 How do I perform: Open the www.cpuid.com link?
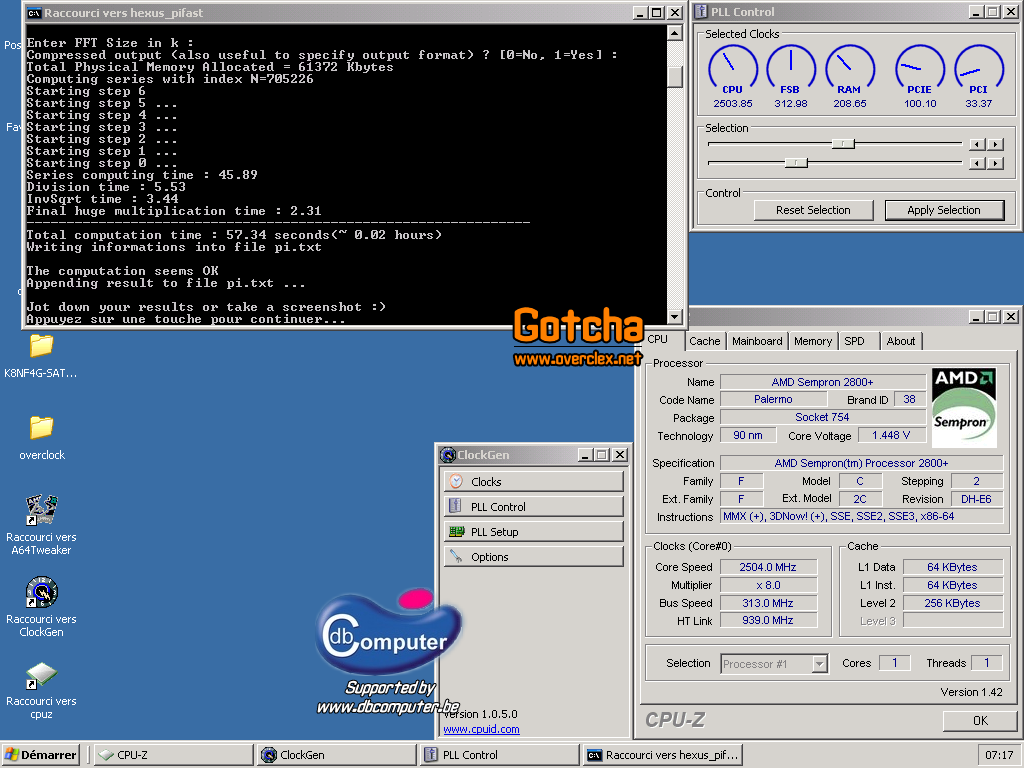(x=481, y=729)
